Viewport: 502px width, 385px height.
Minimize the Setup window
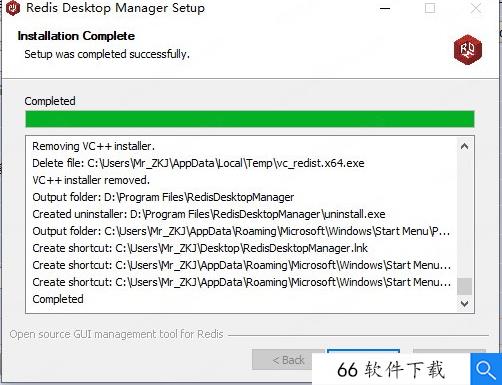[385, 8]
